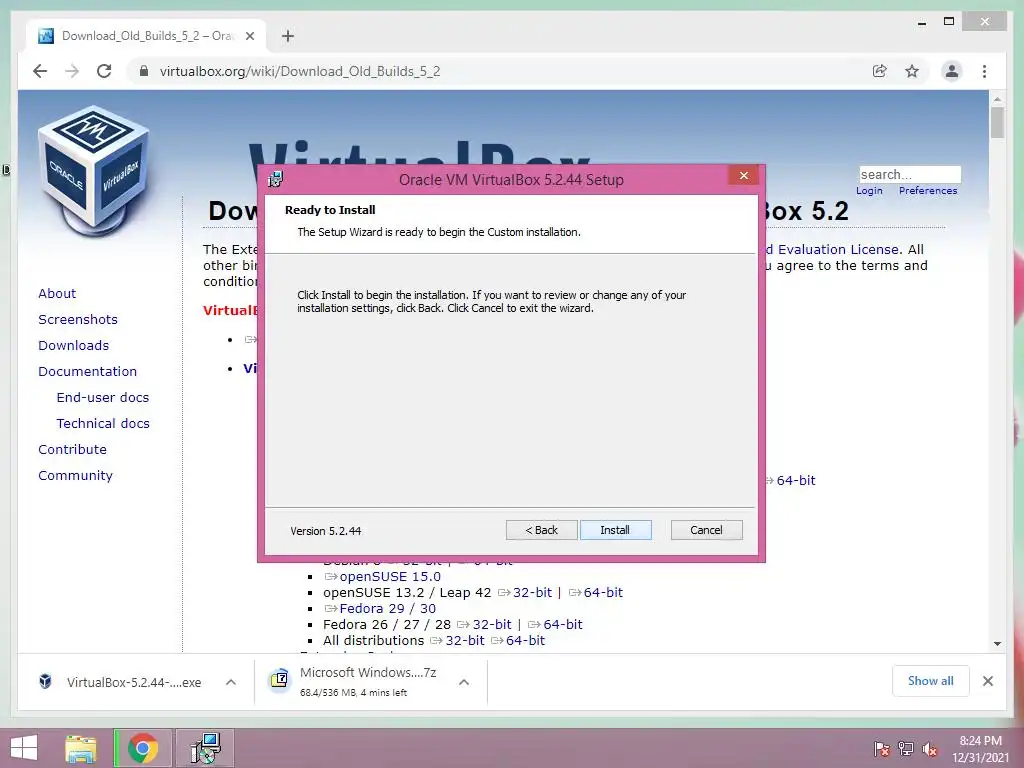
Task: Click the muted volume tray icon
Action: [929, 749]
